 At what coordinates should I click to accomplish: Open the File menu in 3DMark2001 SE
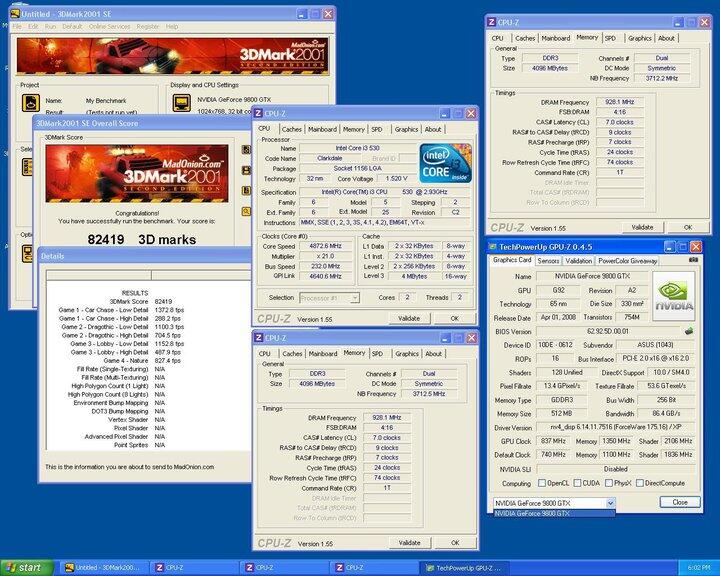click(x=17, y=27)
